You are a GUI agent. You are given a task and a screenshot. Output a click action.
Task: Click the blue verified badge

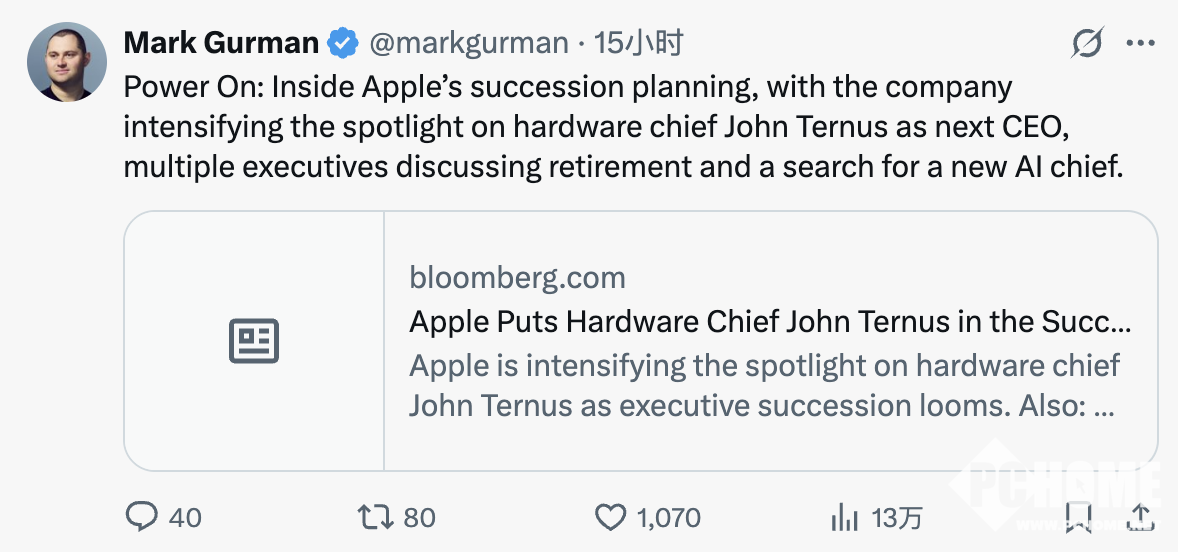tap(344, 43)
